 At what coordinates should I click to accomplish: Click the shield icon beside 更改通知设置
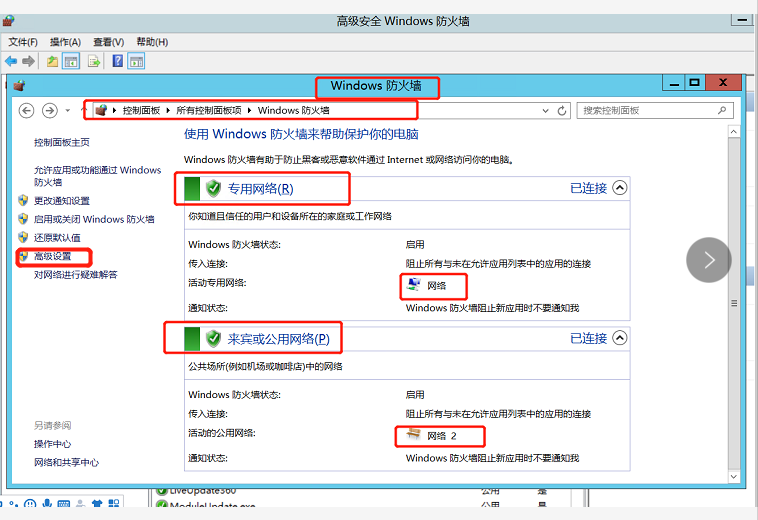pos(23,200)
